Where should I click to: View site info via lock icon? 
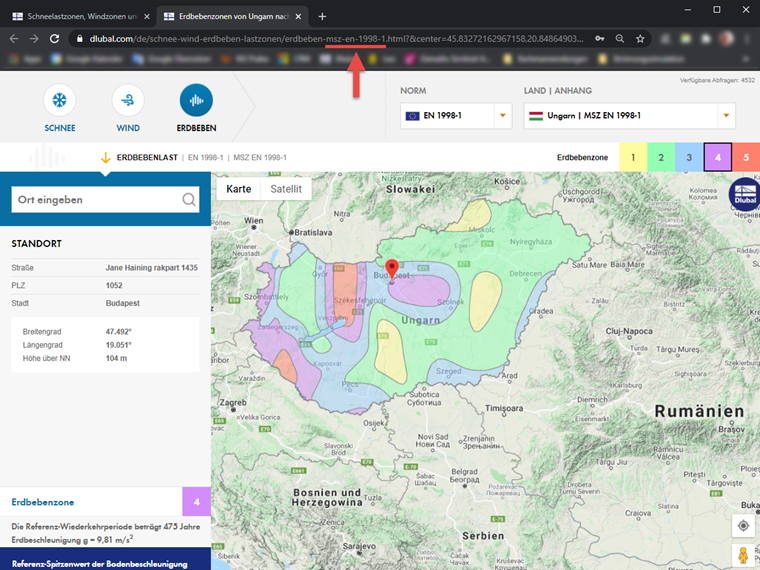[x=79, y=39]
